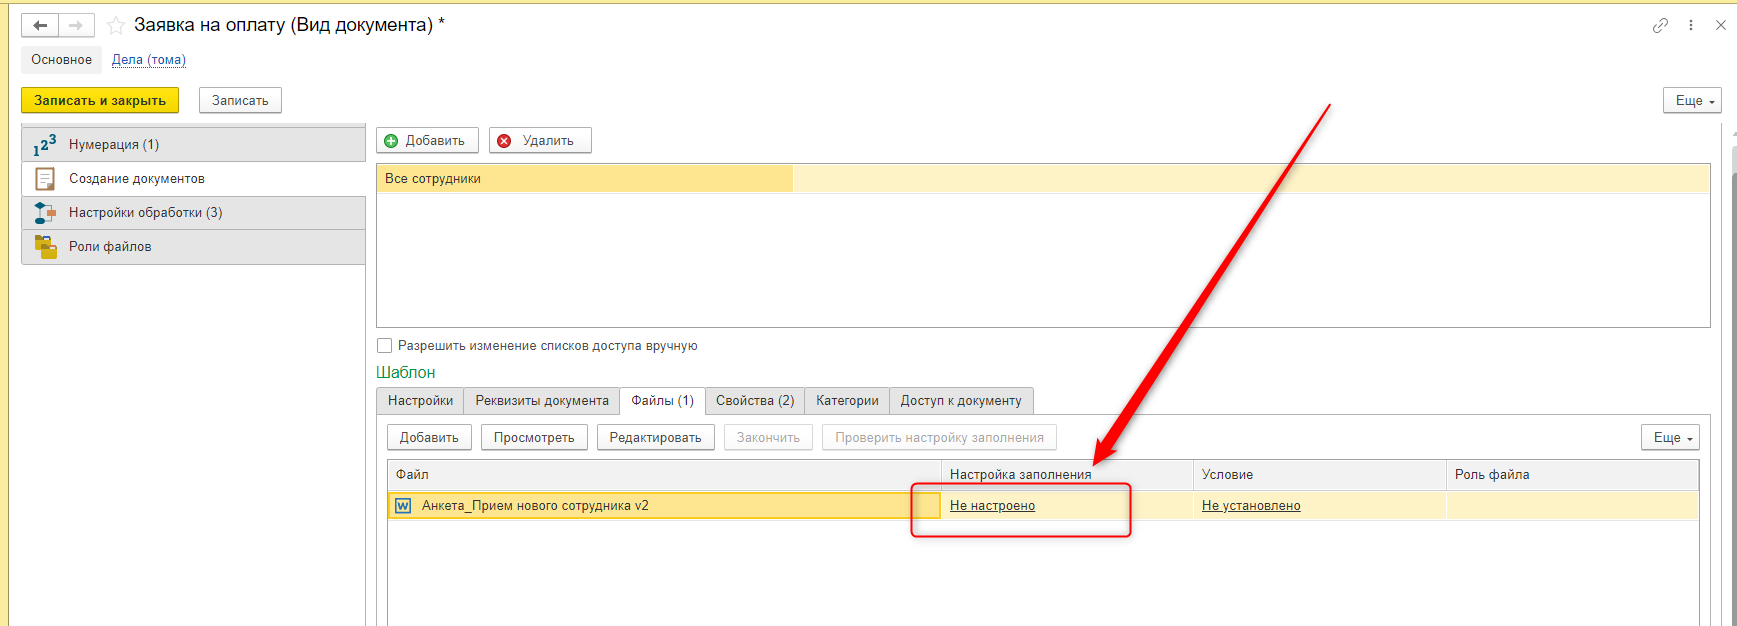The width and height of the screenshot is (1737, 626).
Task: Click the Записать и закрыть button
Action: tap(100, 101)
